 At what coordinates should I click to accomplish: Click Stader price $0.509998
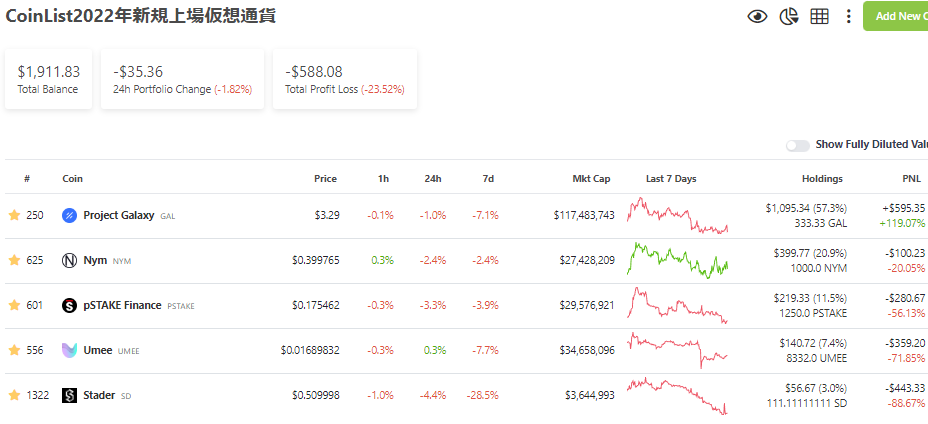tap(316, 395)
